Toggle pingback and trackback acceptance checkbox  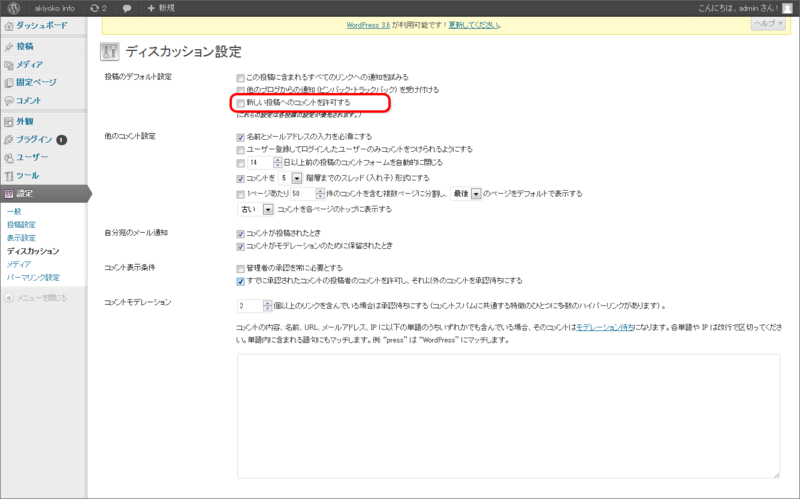click(x=240, y=90)
